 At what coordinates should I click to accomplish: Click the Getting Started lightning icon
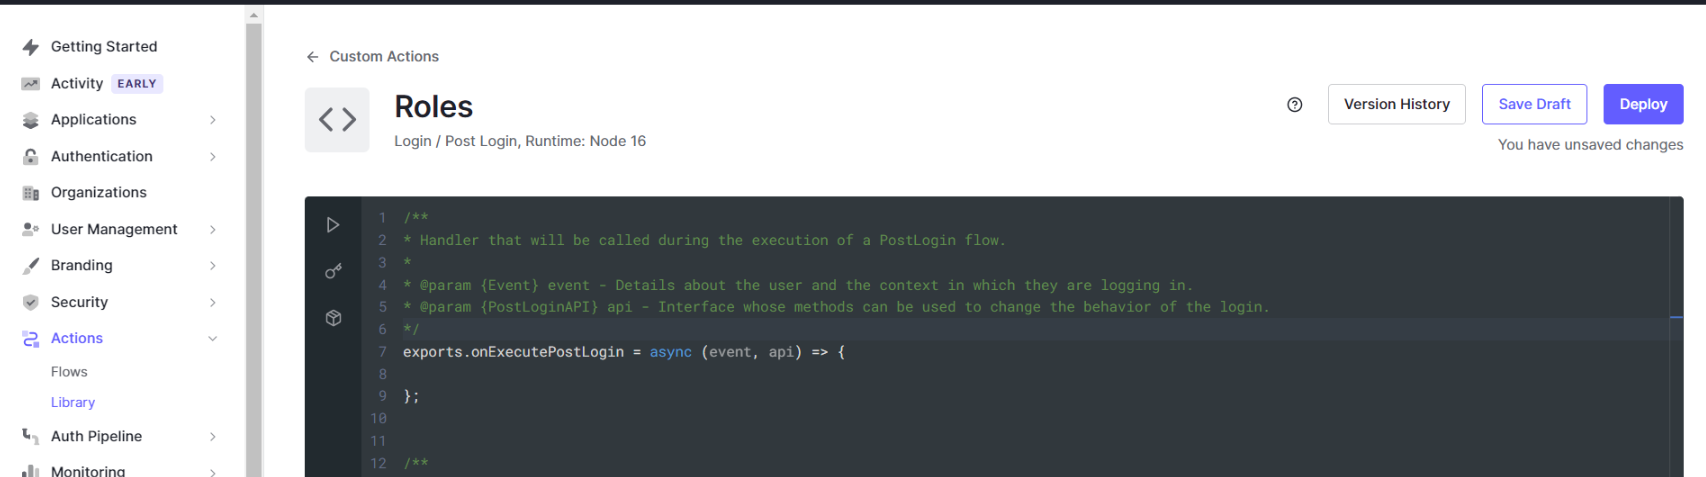31,47
